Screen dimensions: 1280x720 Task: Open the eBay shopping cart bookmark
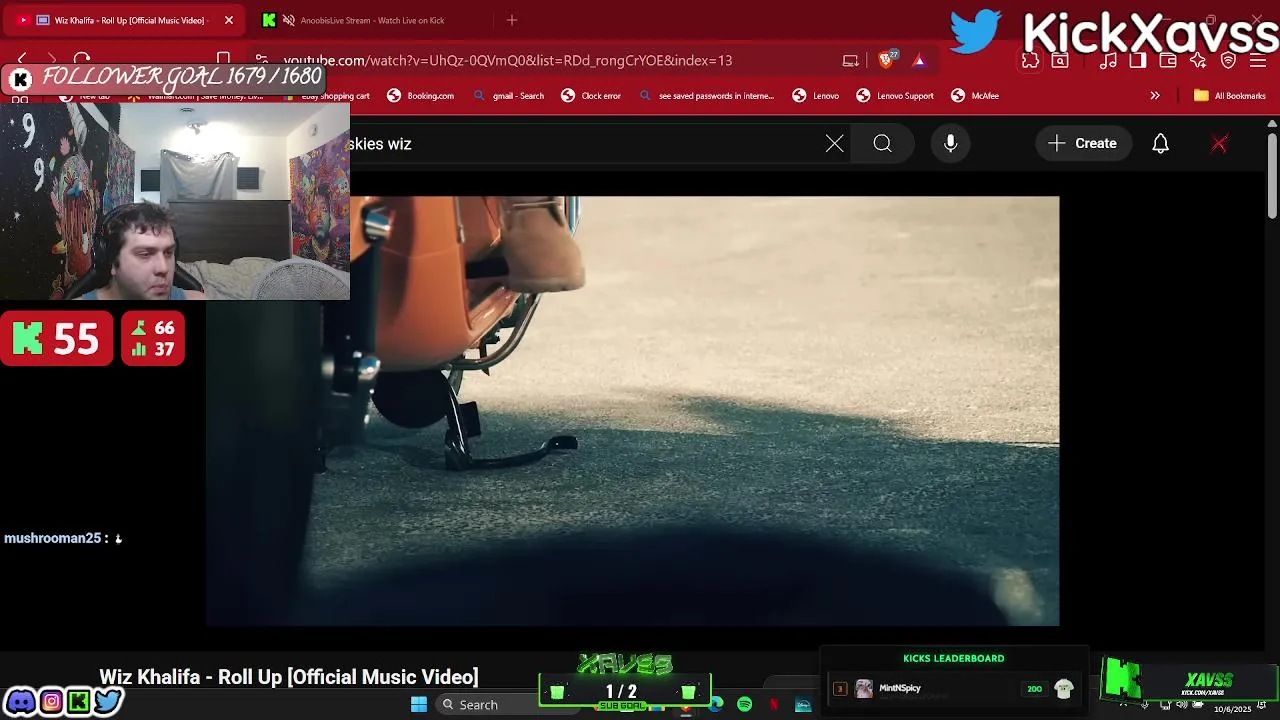click(x=327, y=96)
